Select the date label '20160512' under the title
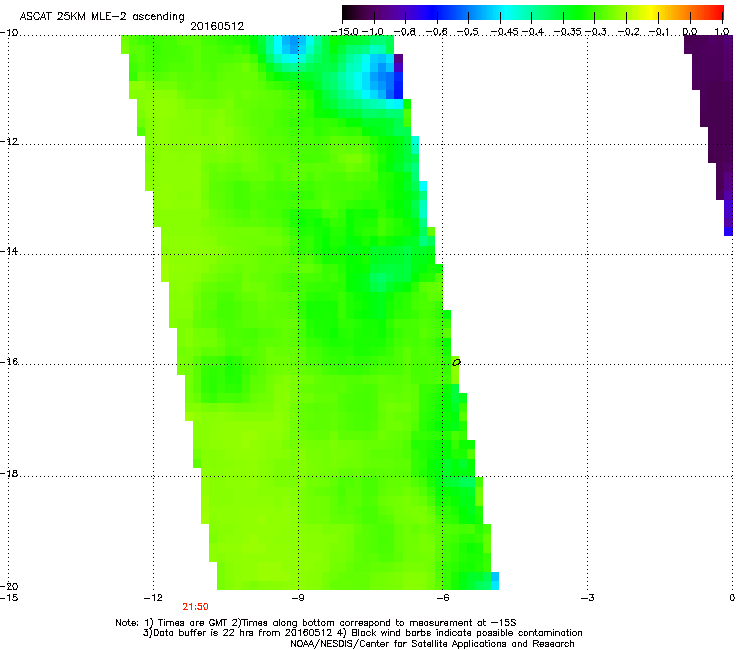The image size is (740, 650). click(x=217, y=26)
